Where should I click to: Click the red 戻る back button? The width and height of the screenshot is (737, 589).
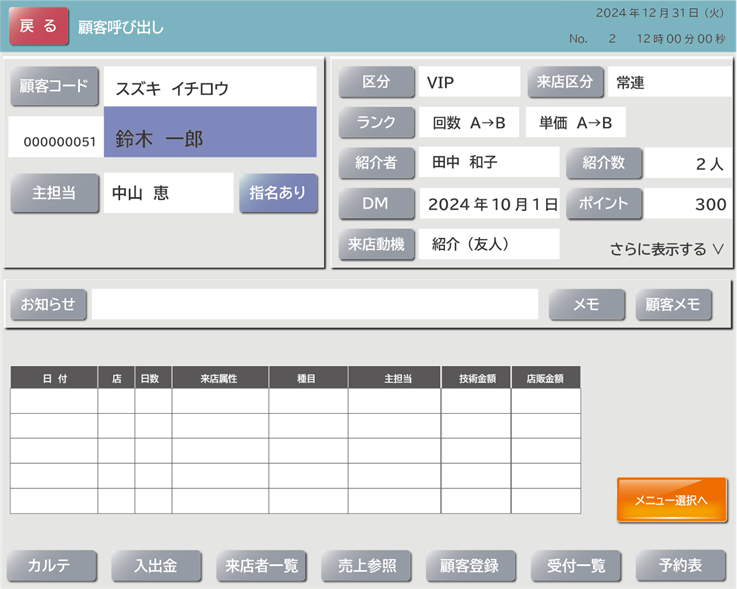point(39,26)
